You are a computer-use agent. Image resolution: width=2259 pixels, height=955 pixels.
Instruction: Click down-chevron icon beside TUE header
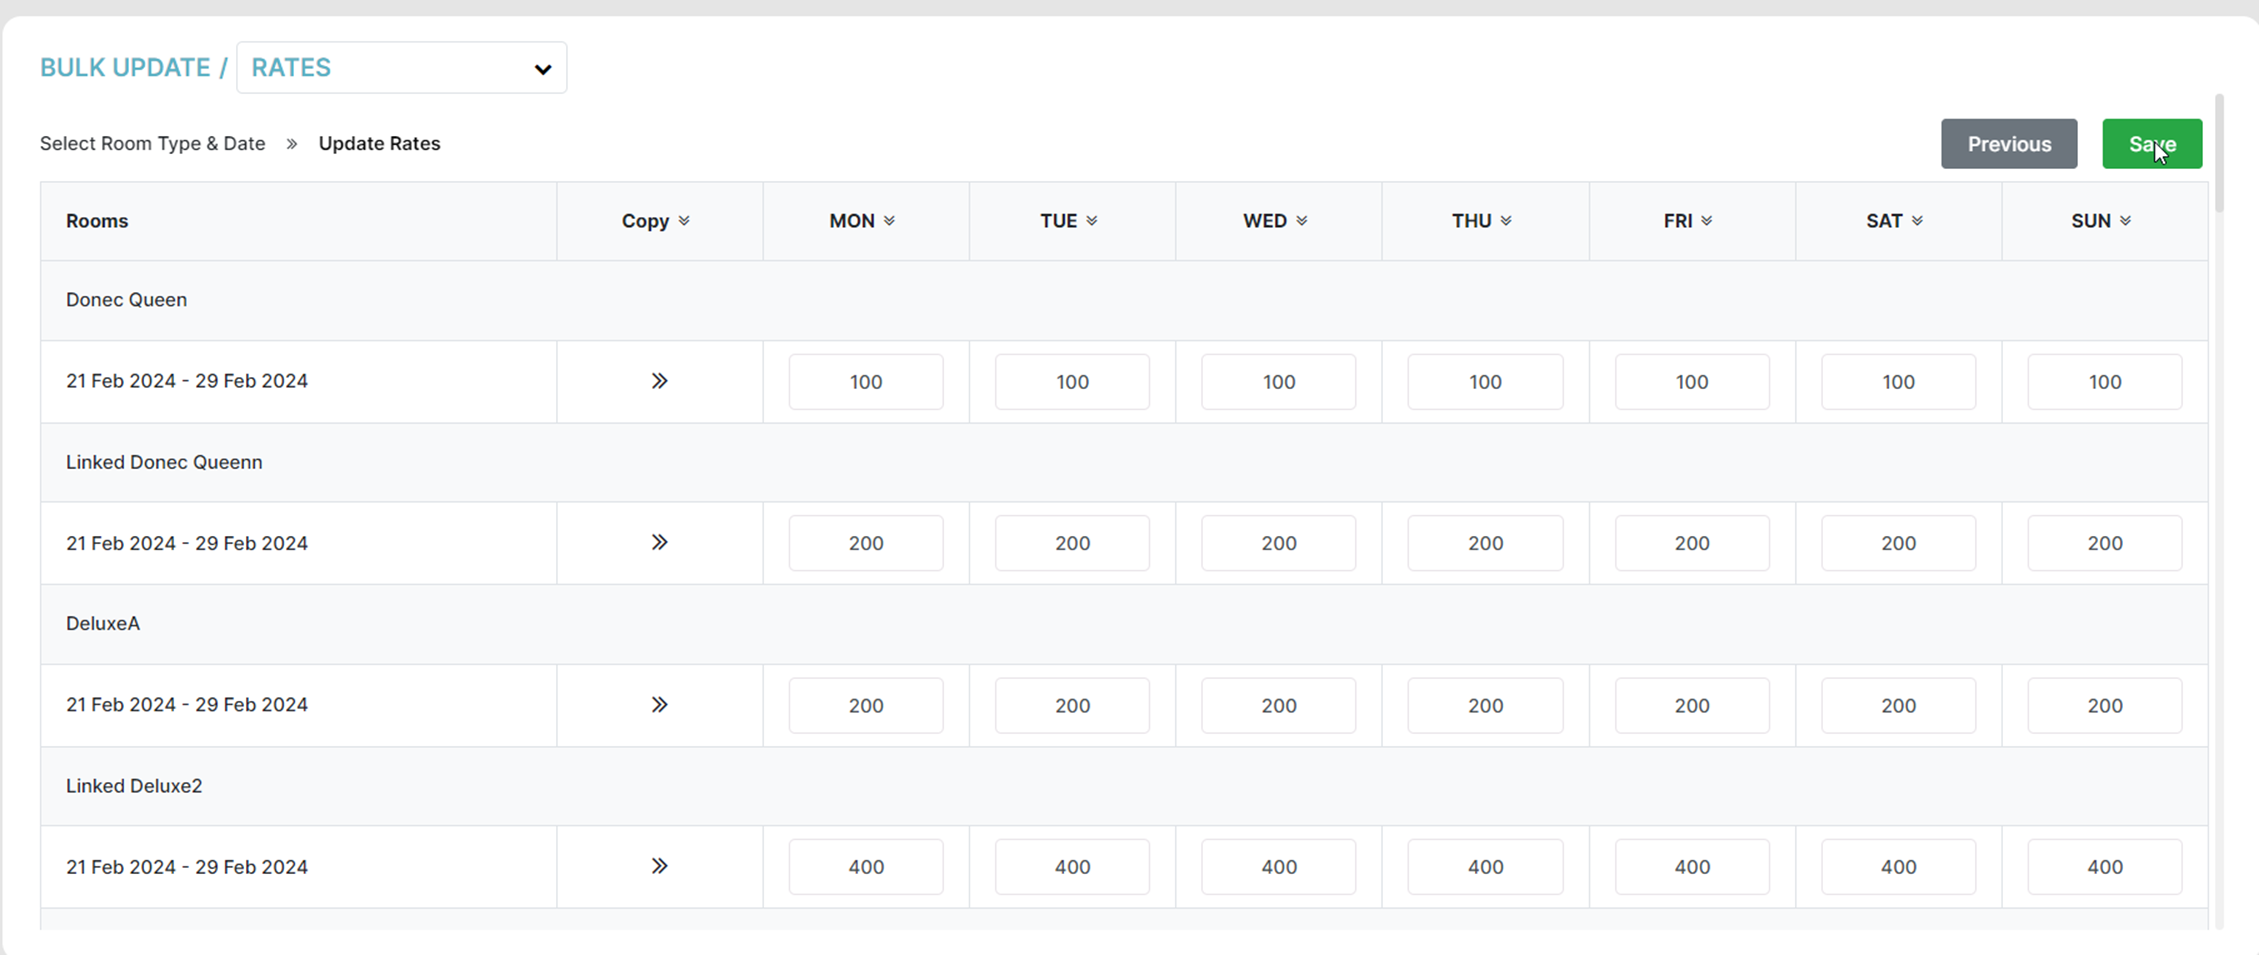point(1092,221)
